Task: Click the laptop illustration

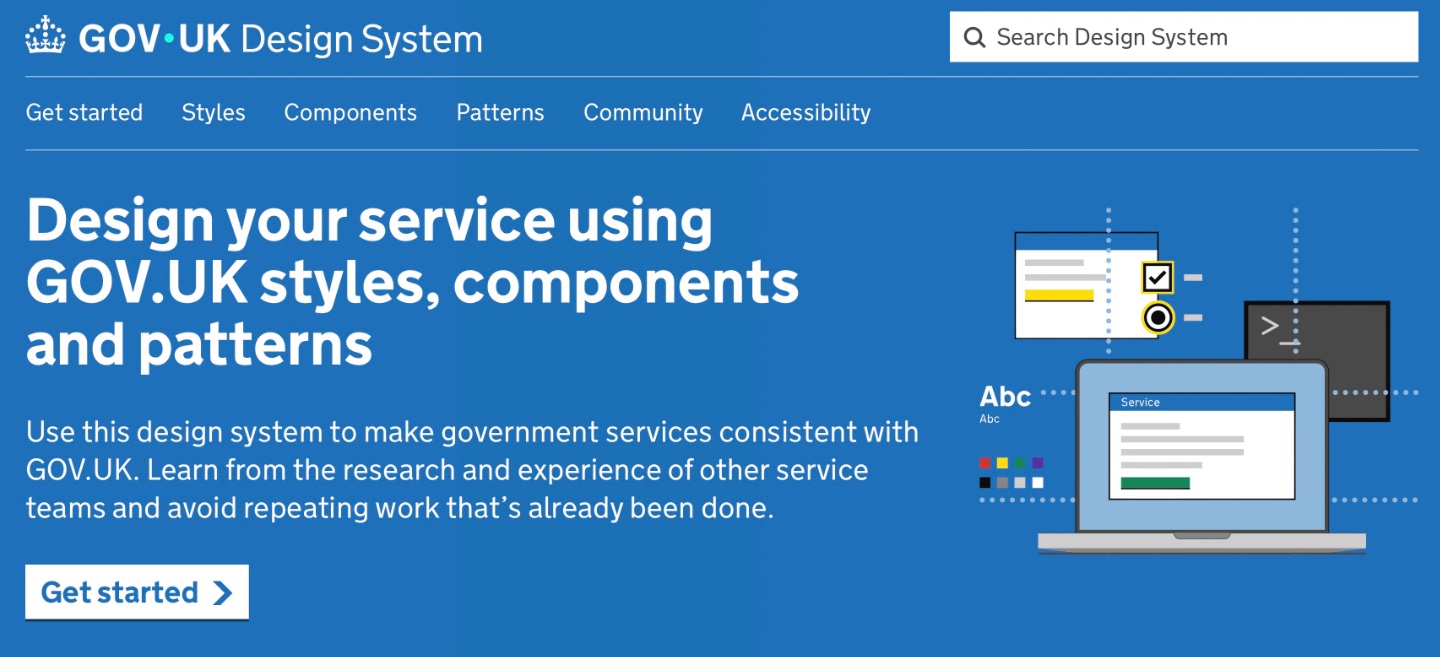Action: [x=1202, y=456]
